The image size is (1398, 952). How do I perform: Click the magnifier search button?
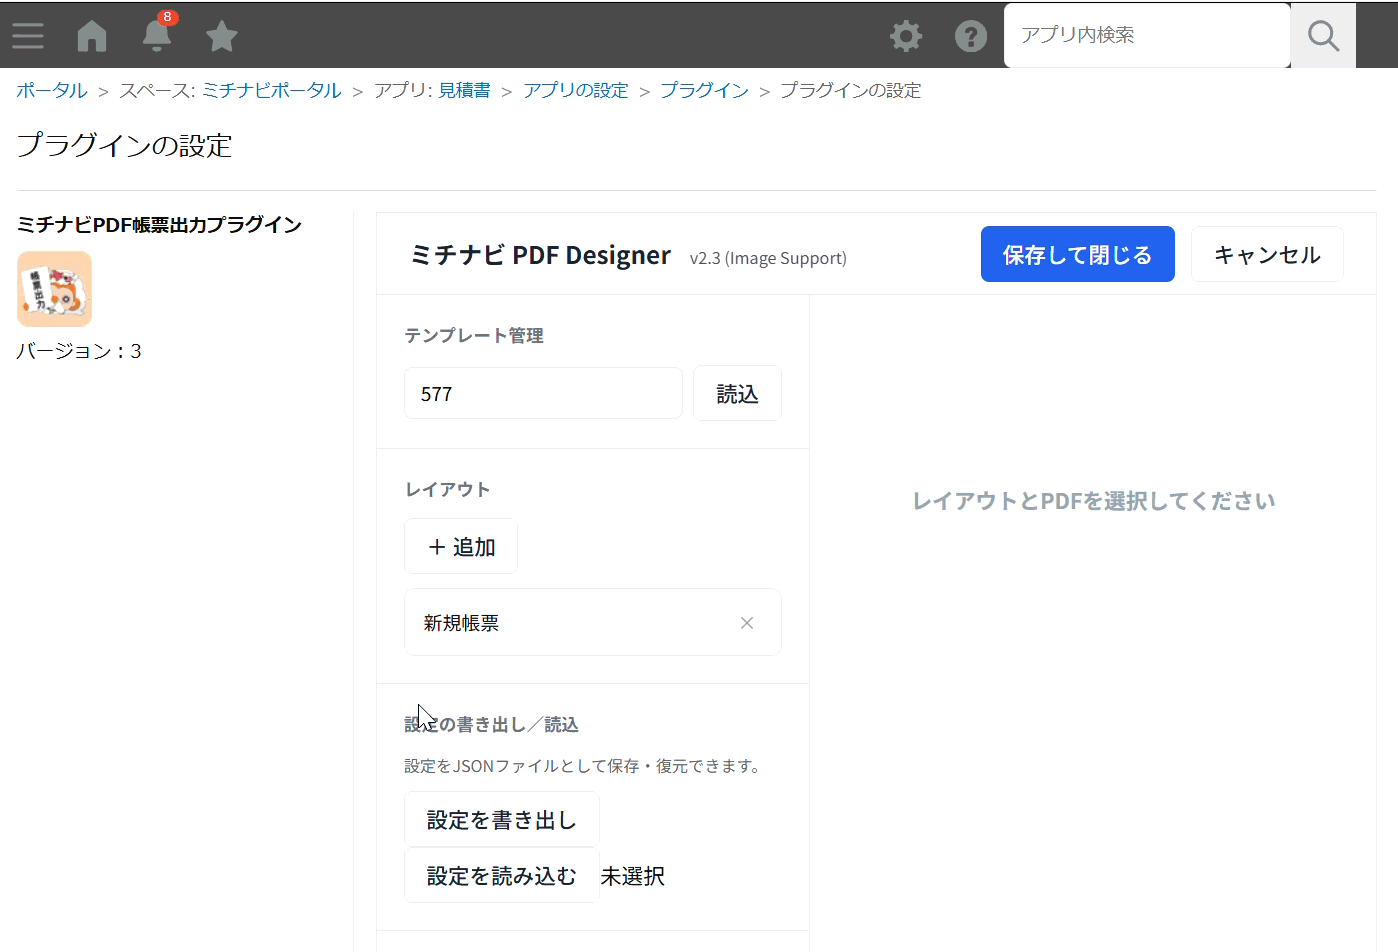coord(1323,35)
